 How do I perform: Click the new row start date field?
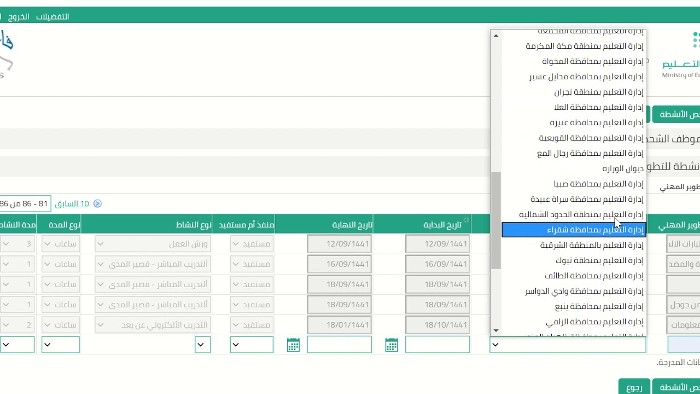click(437, 344)
